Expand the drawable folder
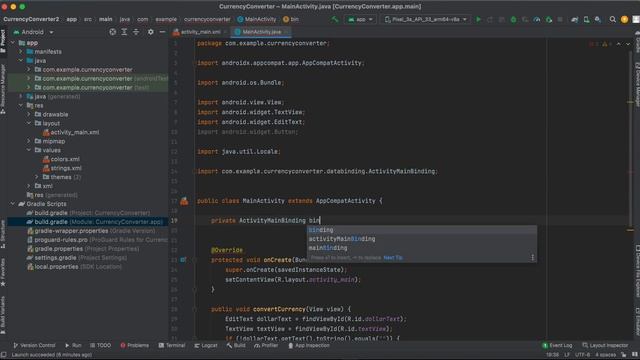Image resolution: width=640 pixels, height=360 pixels. pyautogui.click(x=29, y=114)
